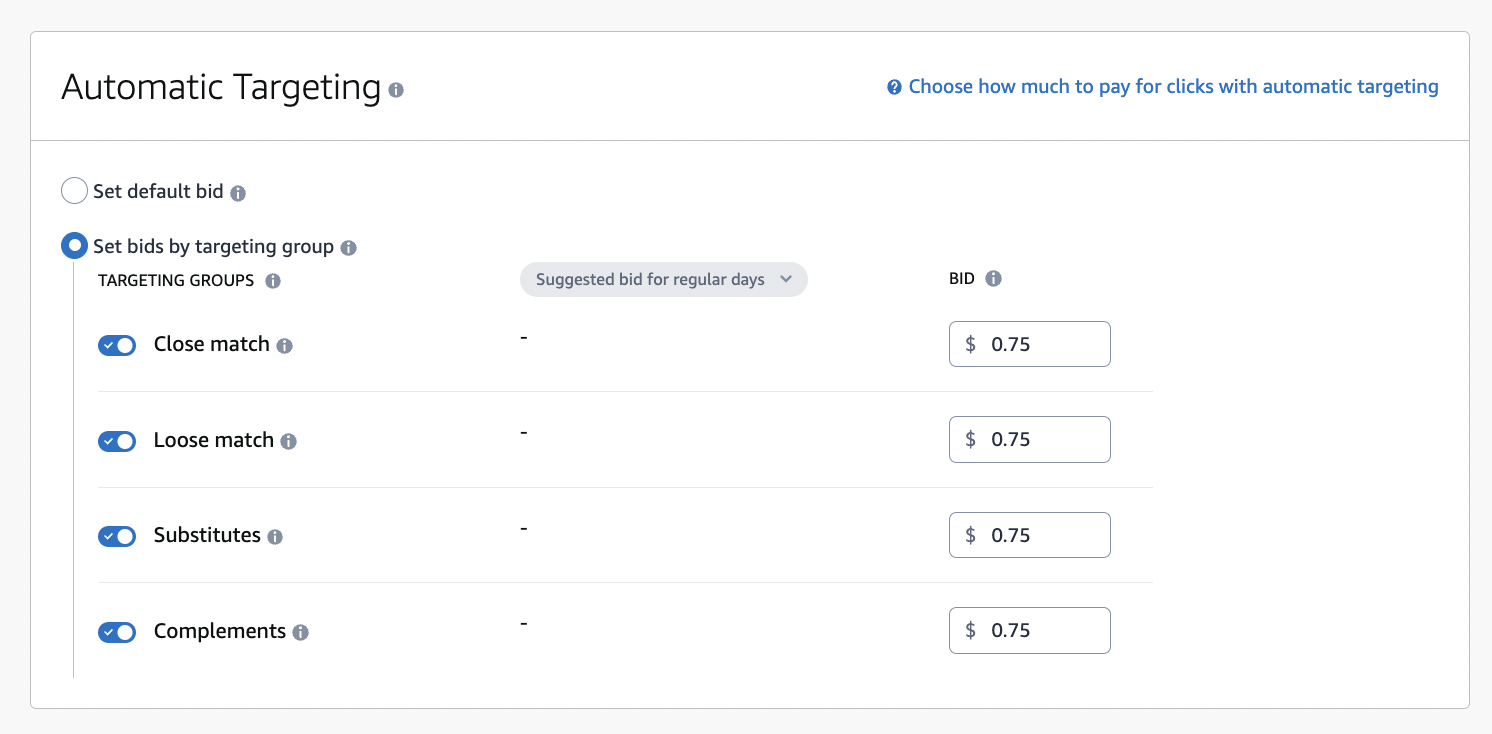Viewport: 1492px width, 734px height.
Task: Disable the Close match toggle
Action: click(117, 345)
